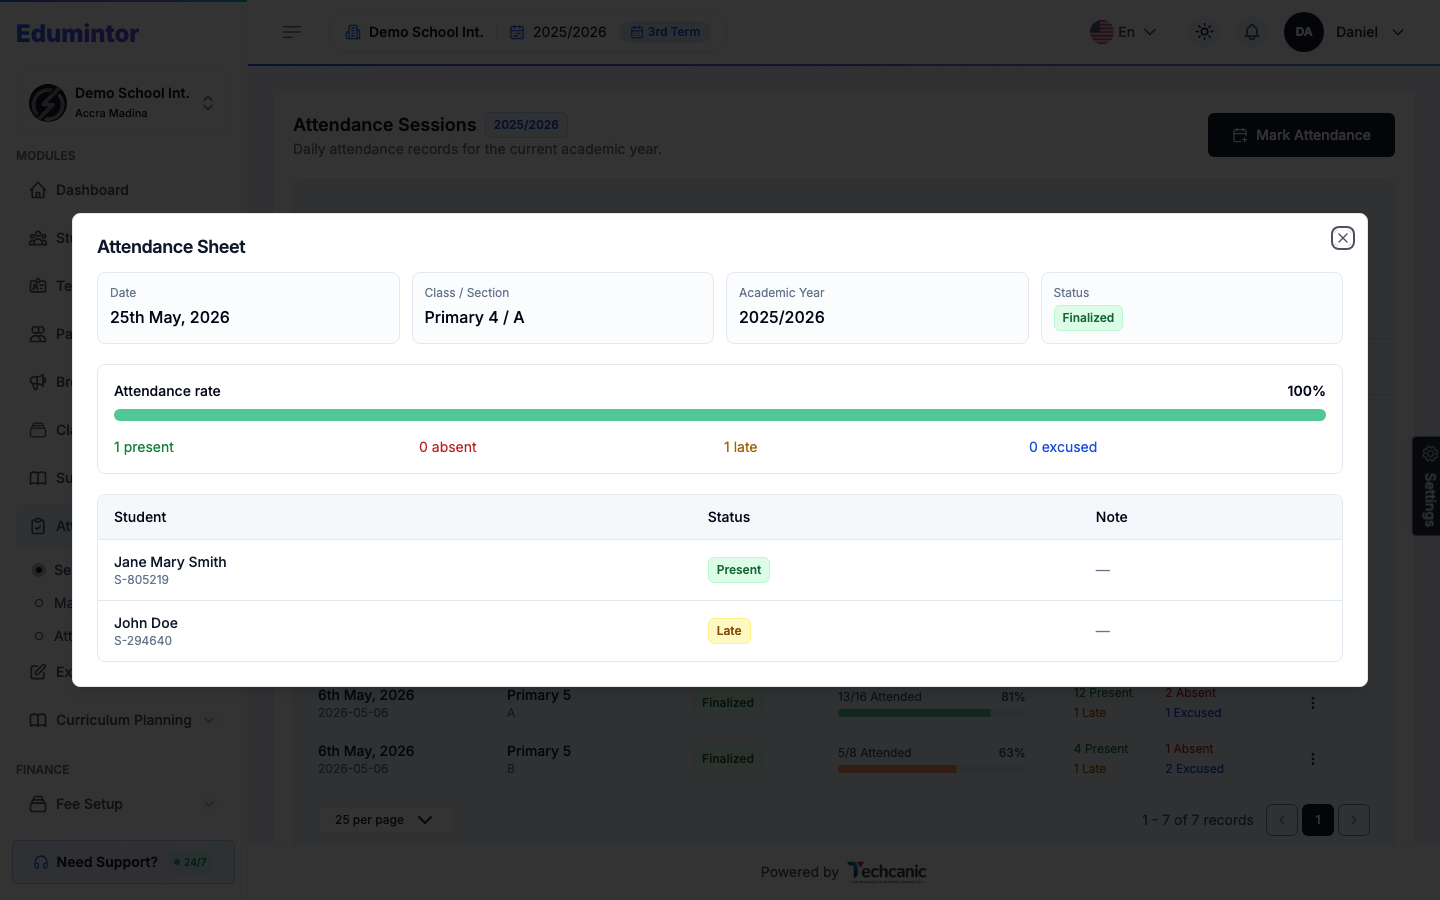Go to Dashboard in the sidebar
The width and height of the screenshot is (1440, 900).
[92, 190]
